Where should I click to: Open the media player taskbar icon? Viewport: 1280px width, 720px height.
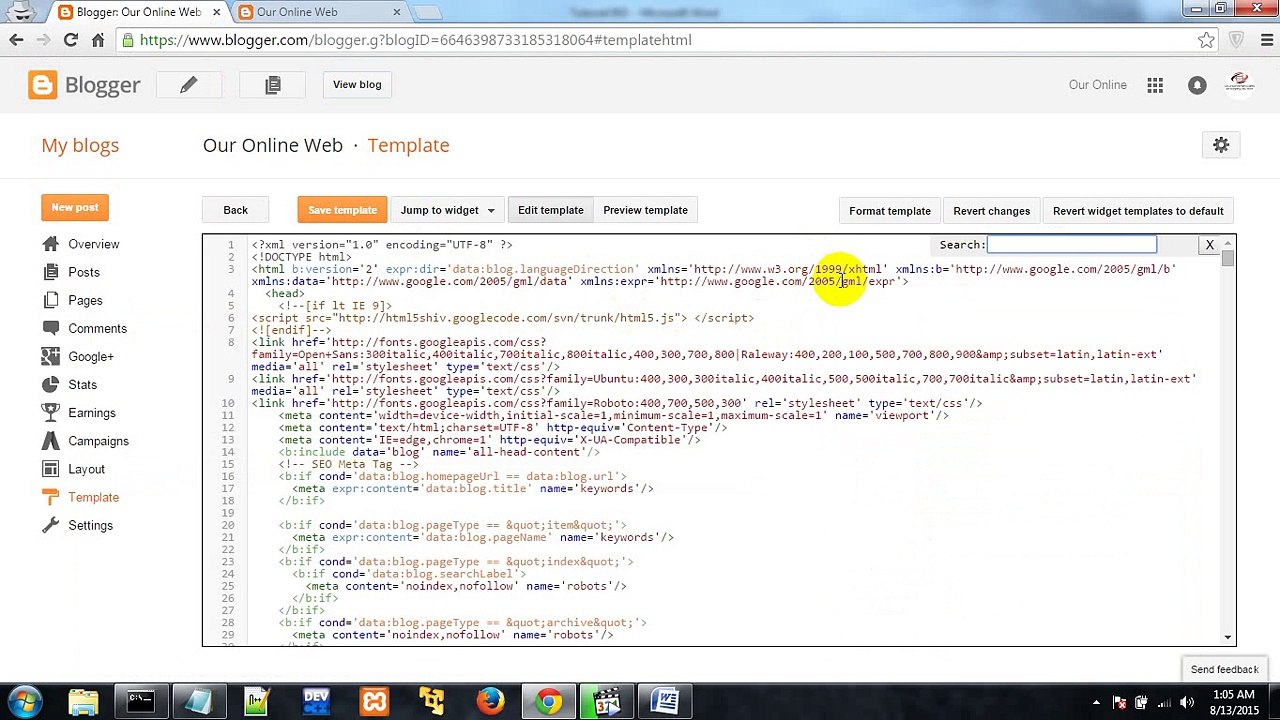[607, 702]
